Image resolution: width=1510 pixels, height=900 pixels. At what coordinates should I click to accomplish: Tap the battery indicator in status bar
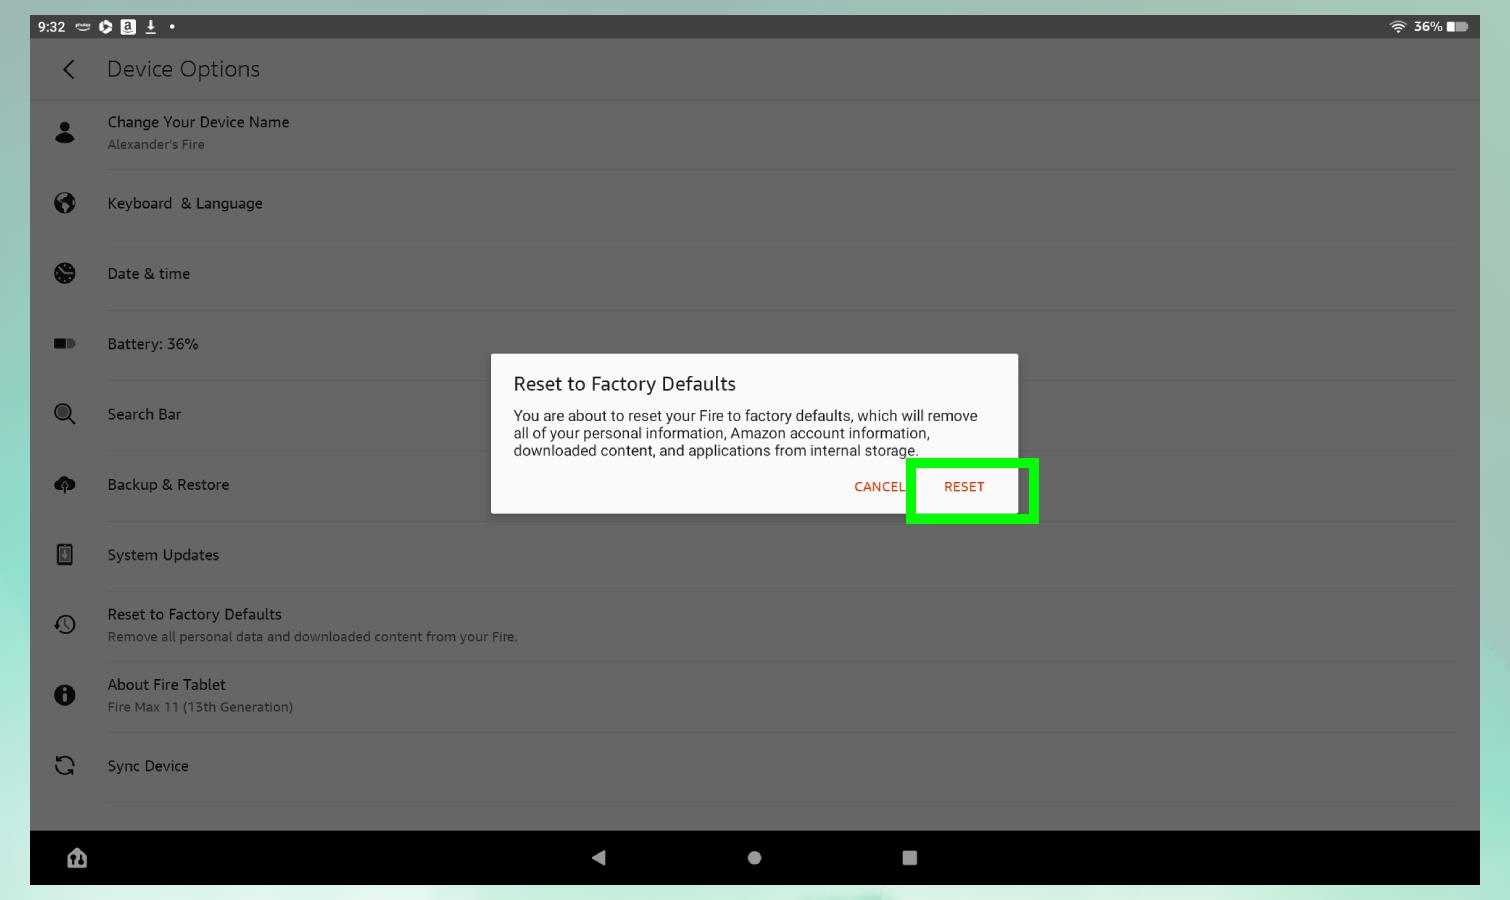click(x=1457, y=27)
